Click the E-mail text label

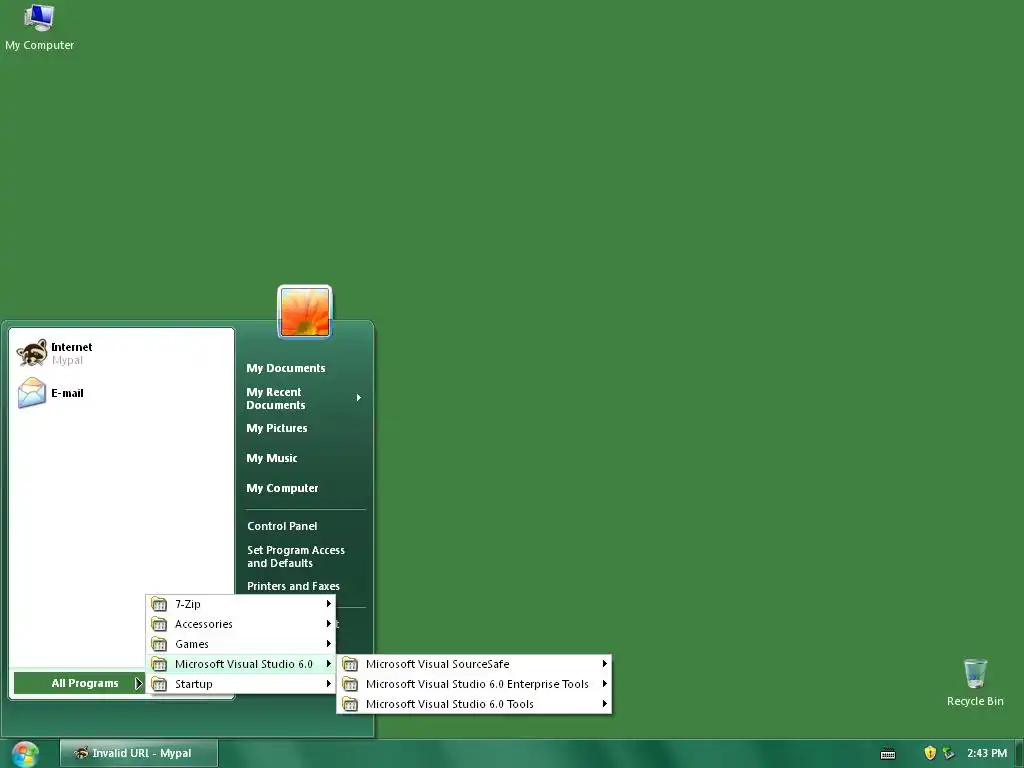point(67,393)
